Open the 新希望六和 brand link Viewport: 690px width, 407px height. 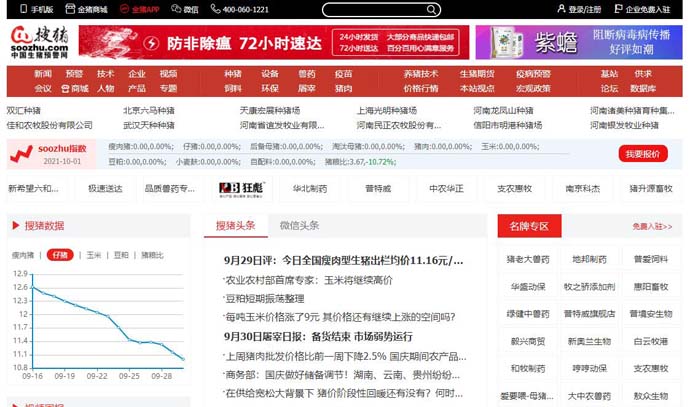pyautogui.click(x=33, y=189)
